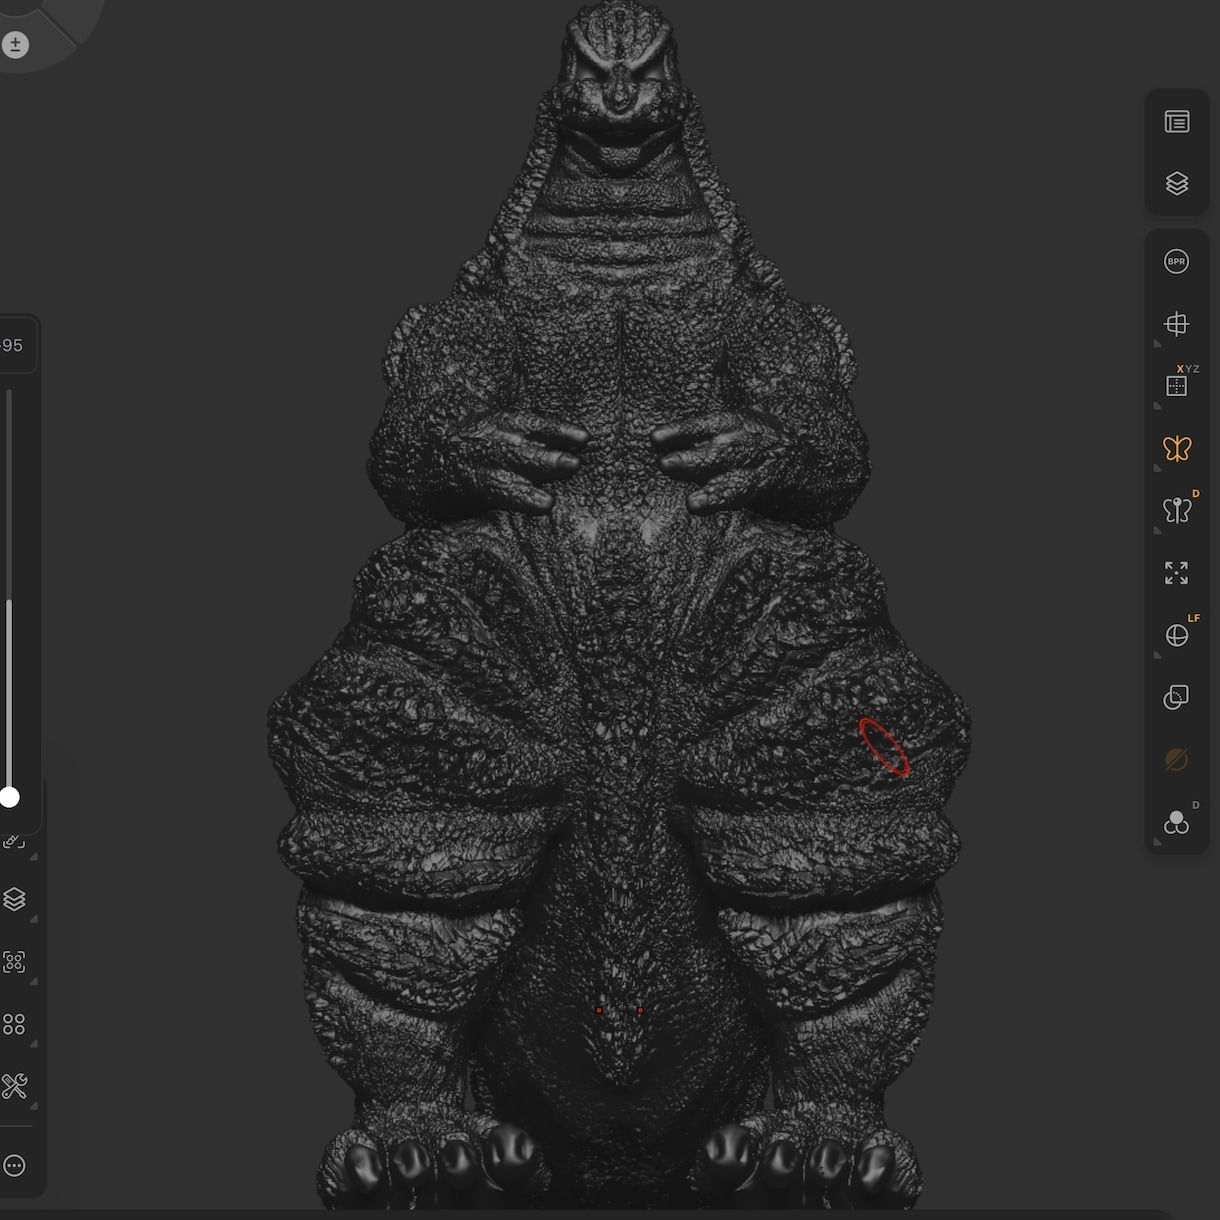Image resolution: width=1220 pixels, height=1220 pixels.
Task: Open the subtool layers icon in right toolbar
Action: (x=1177, y=184)
